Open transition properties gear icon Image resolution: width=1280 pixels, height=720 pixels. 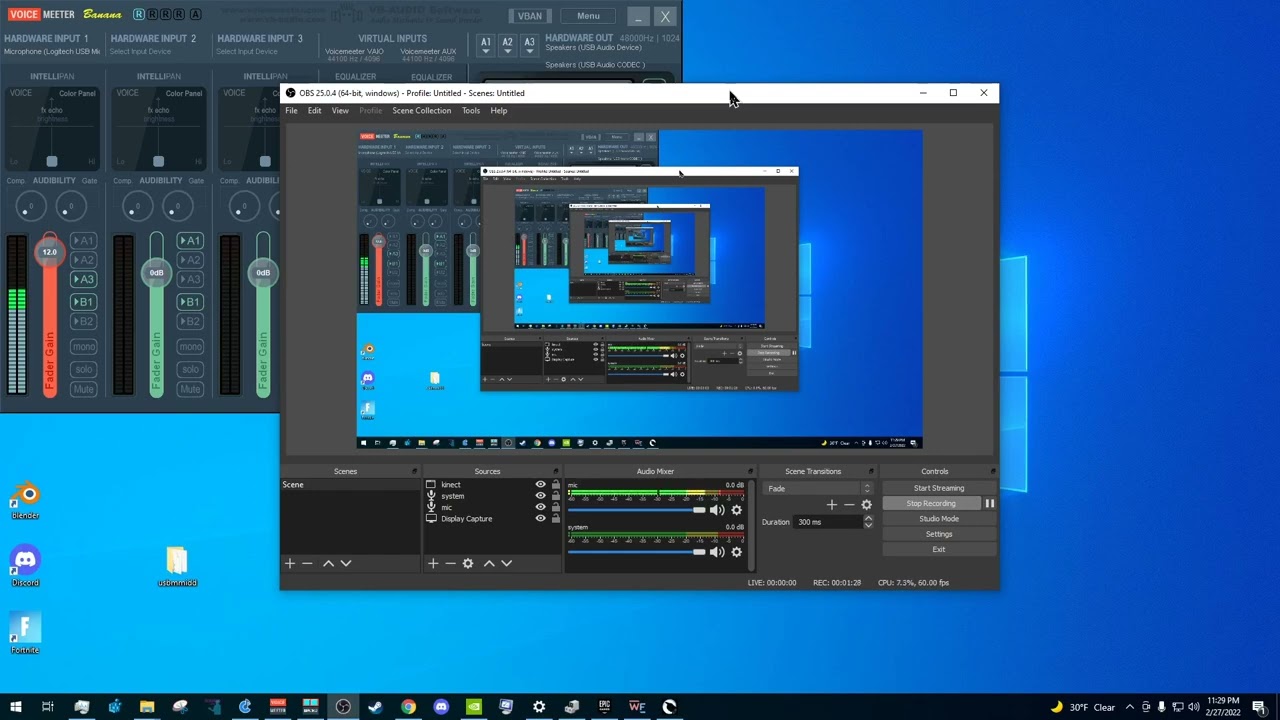click(867, 505)
